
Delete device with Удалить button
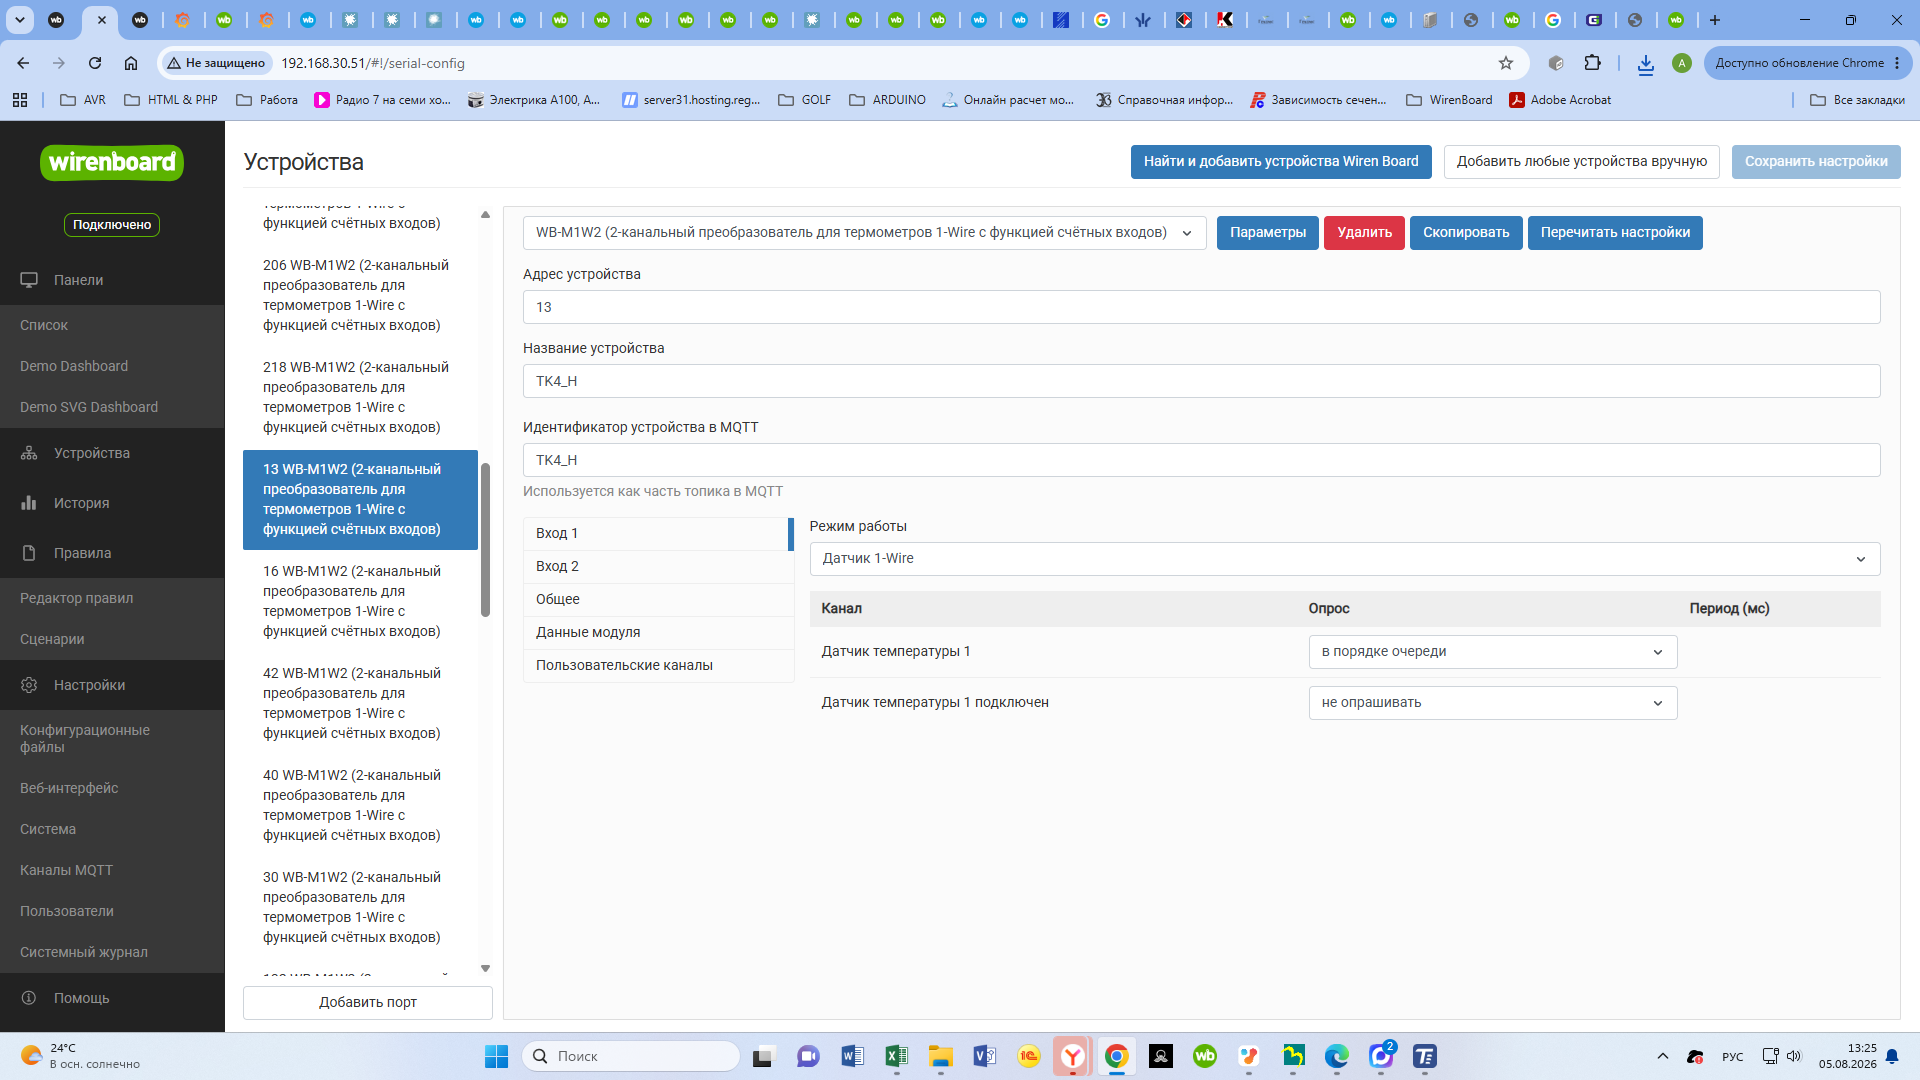[1364, 233]
